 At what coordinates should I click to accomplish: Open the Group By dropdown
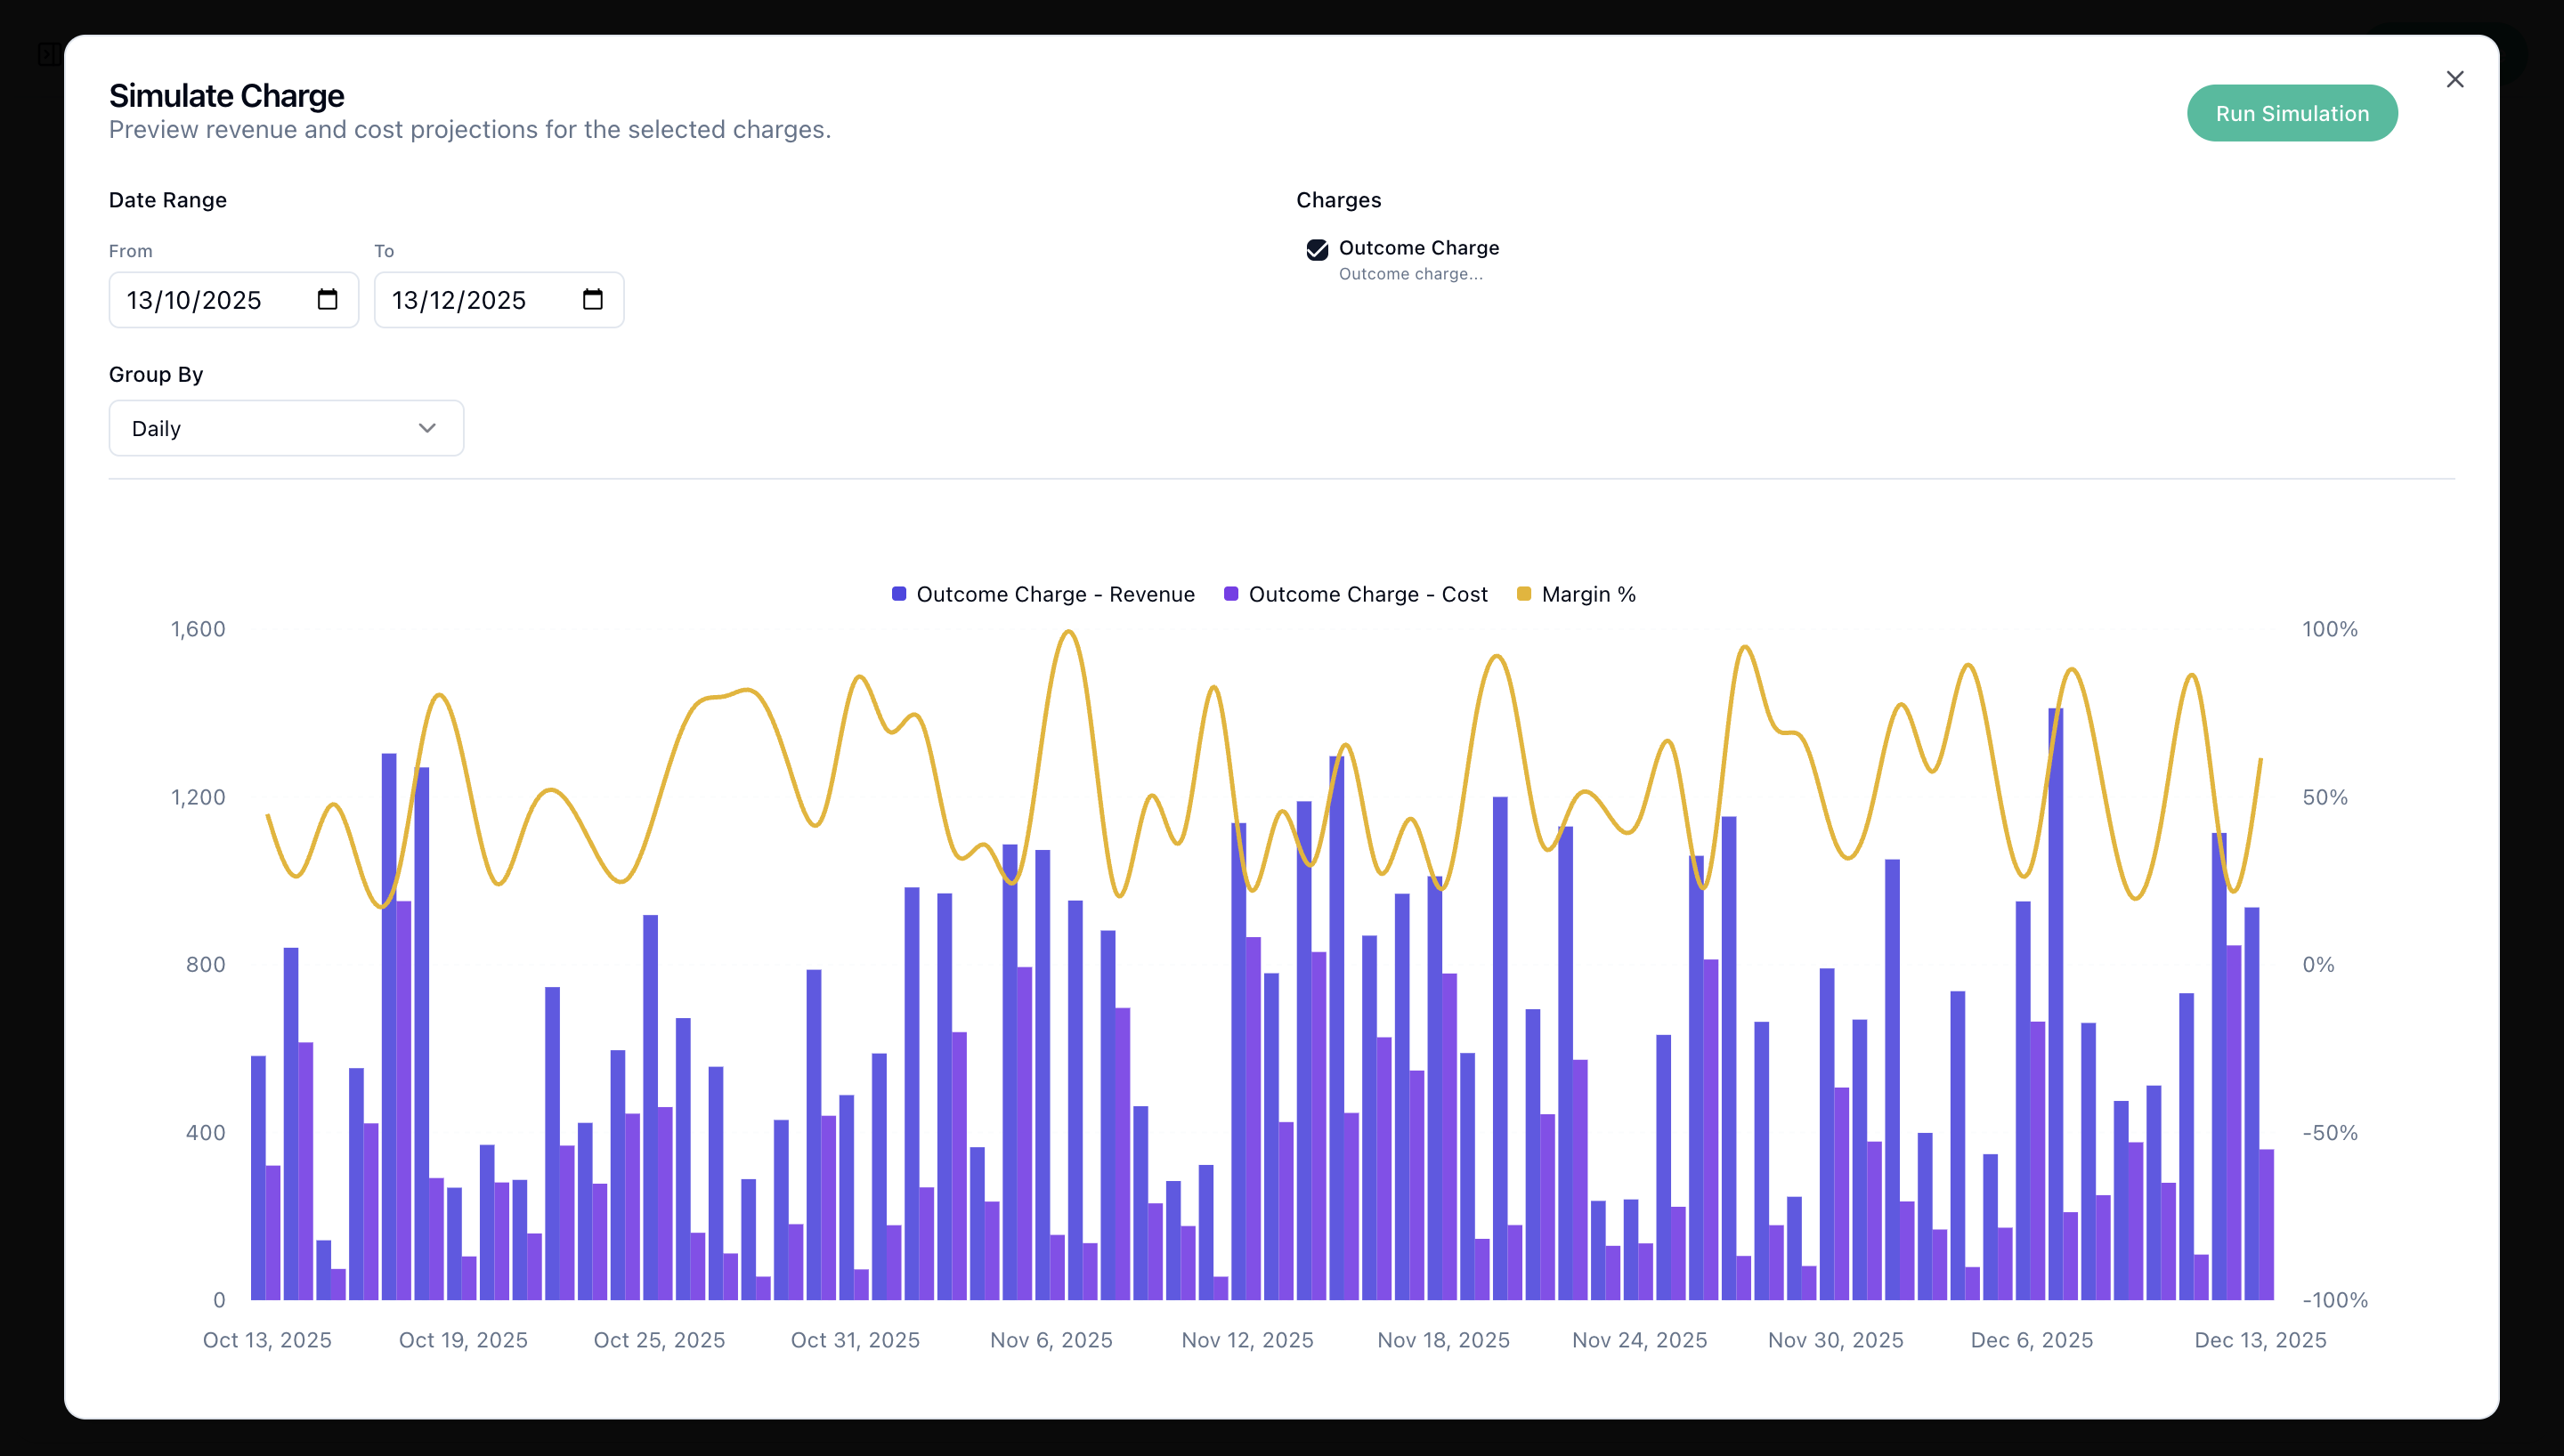click(285, 428)
